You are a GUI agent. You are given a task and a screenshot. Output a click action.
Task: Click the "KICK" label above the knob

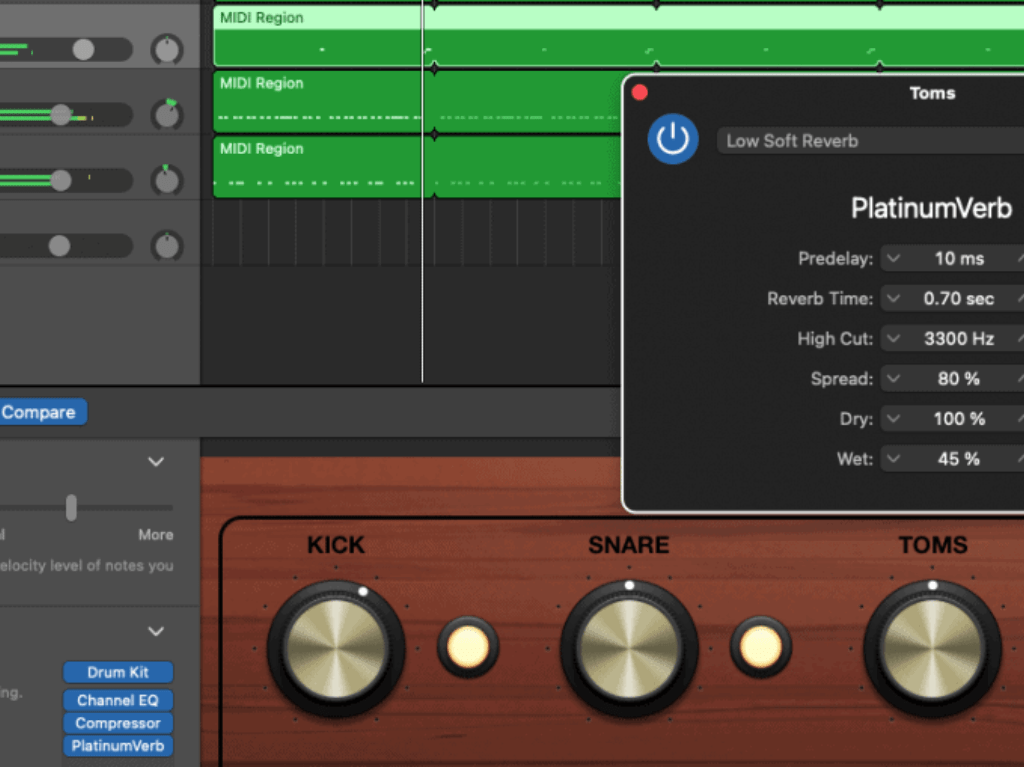(336, 545)
